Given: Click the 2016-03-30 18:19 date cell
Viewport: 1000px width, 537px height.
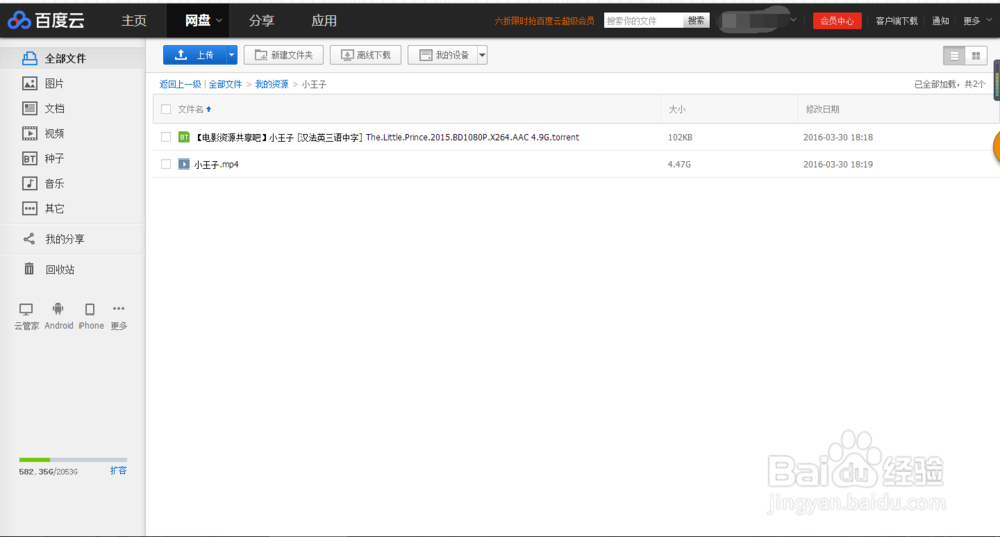Looking at the screenshot, I should [838, 164].
